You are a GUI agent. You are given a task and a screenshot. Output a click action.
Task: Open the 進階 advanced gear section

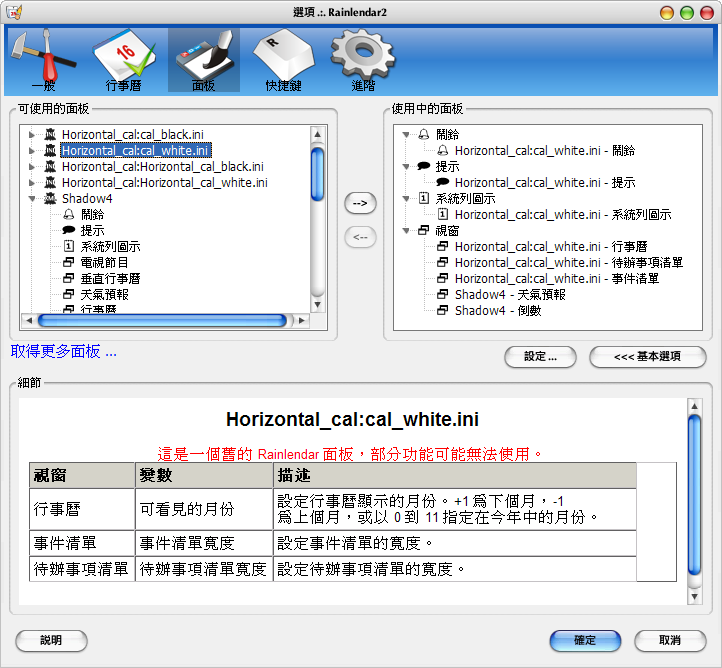363,60
